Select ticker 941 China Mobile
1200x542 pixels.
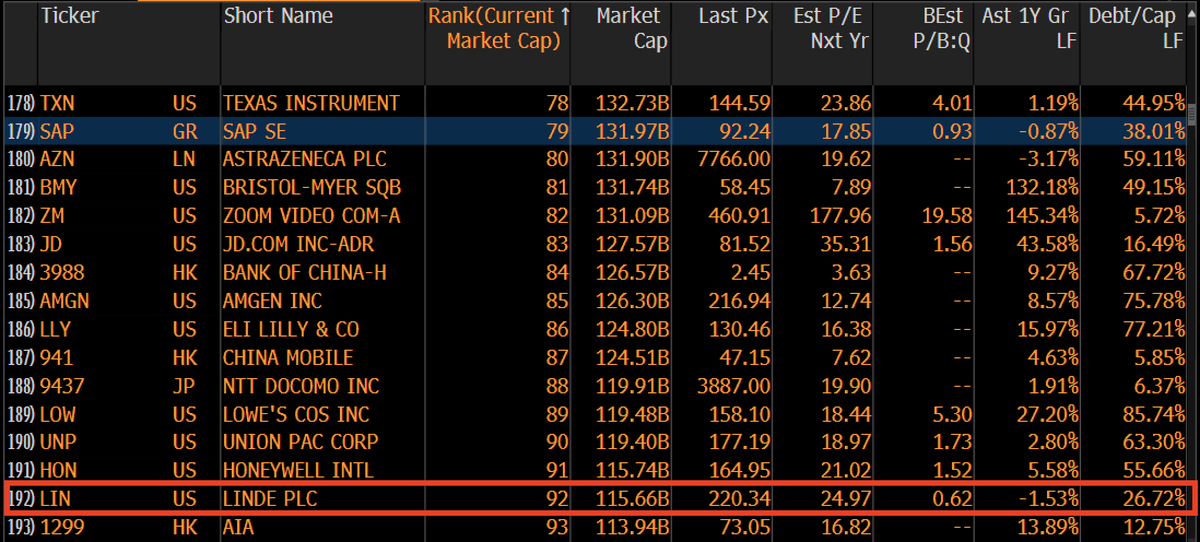point(57,358)
